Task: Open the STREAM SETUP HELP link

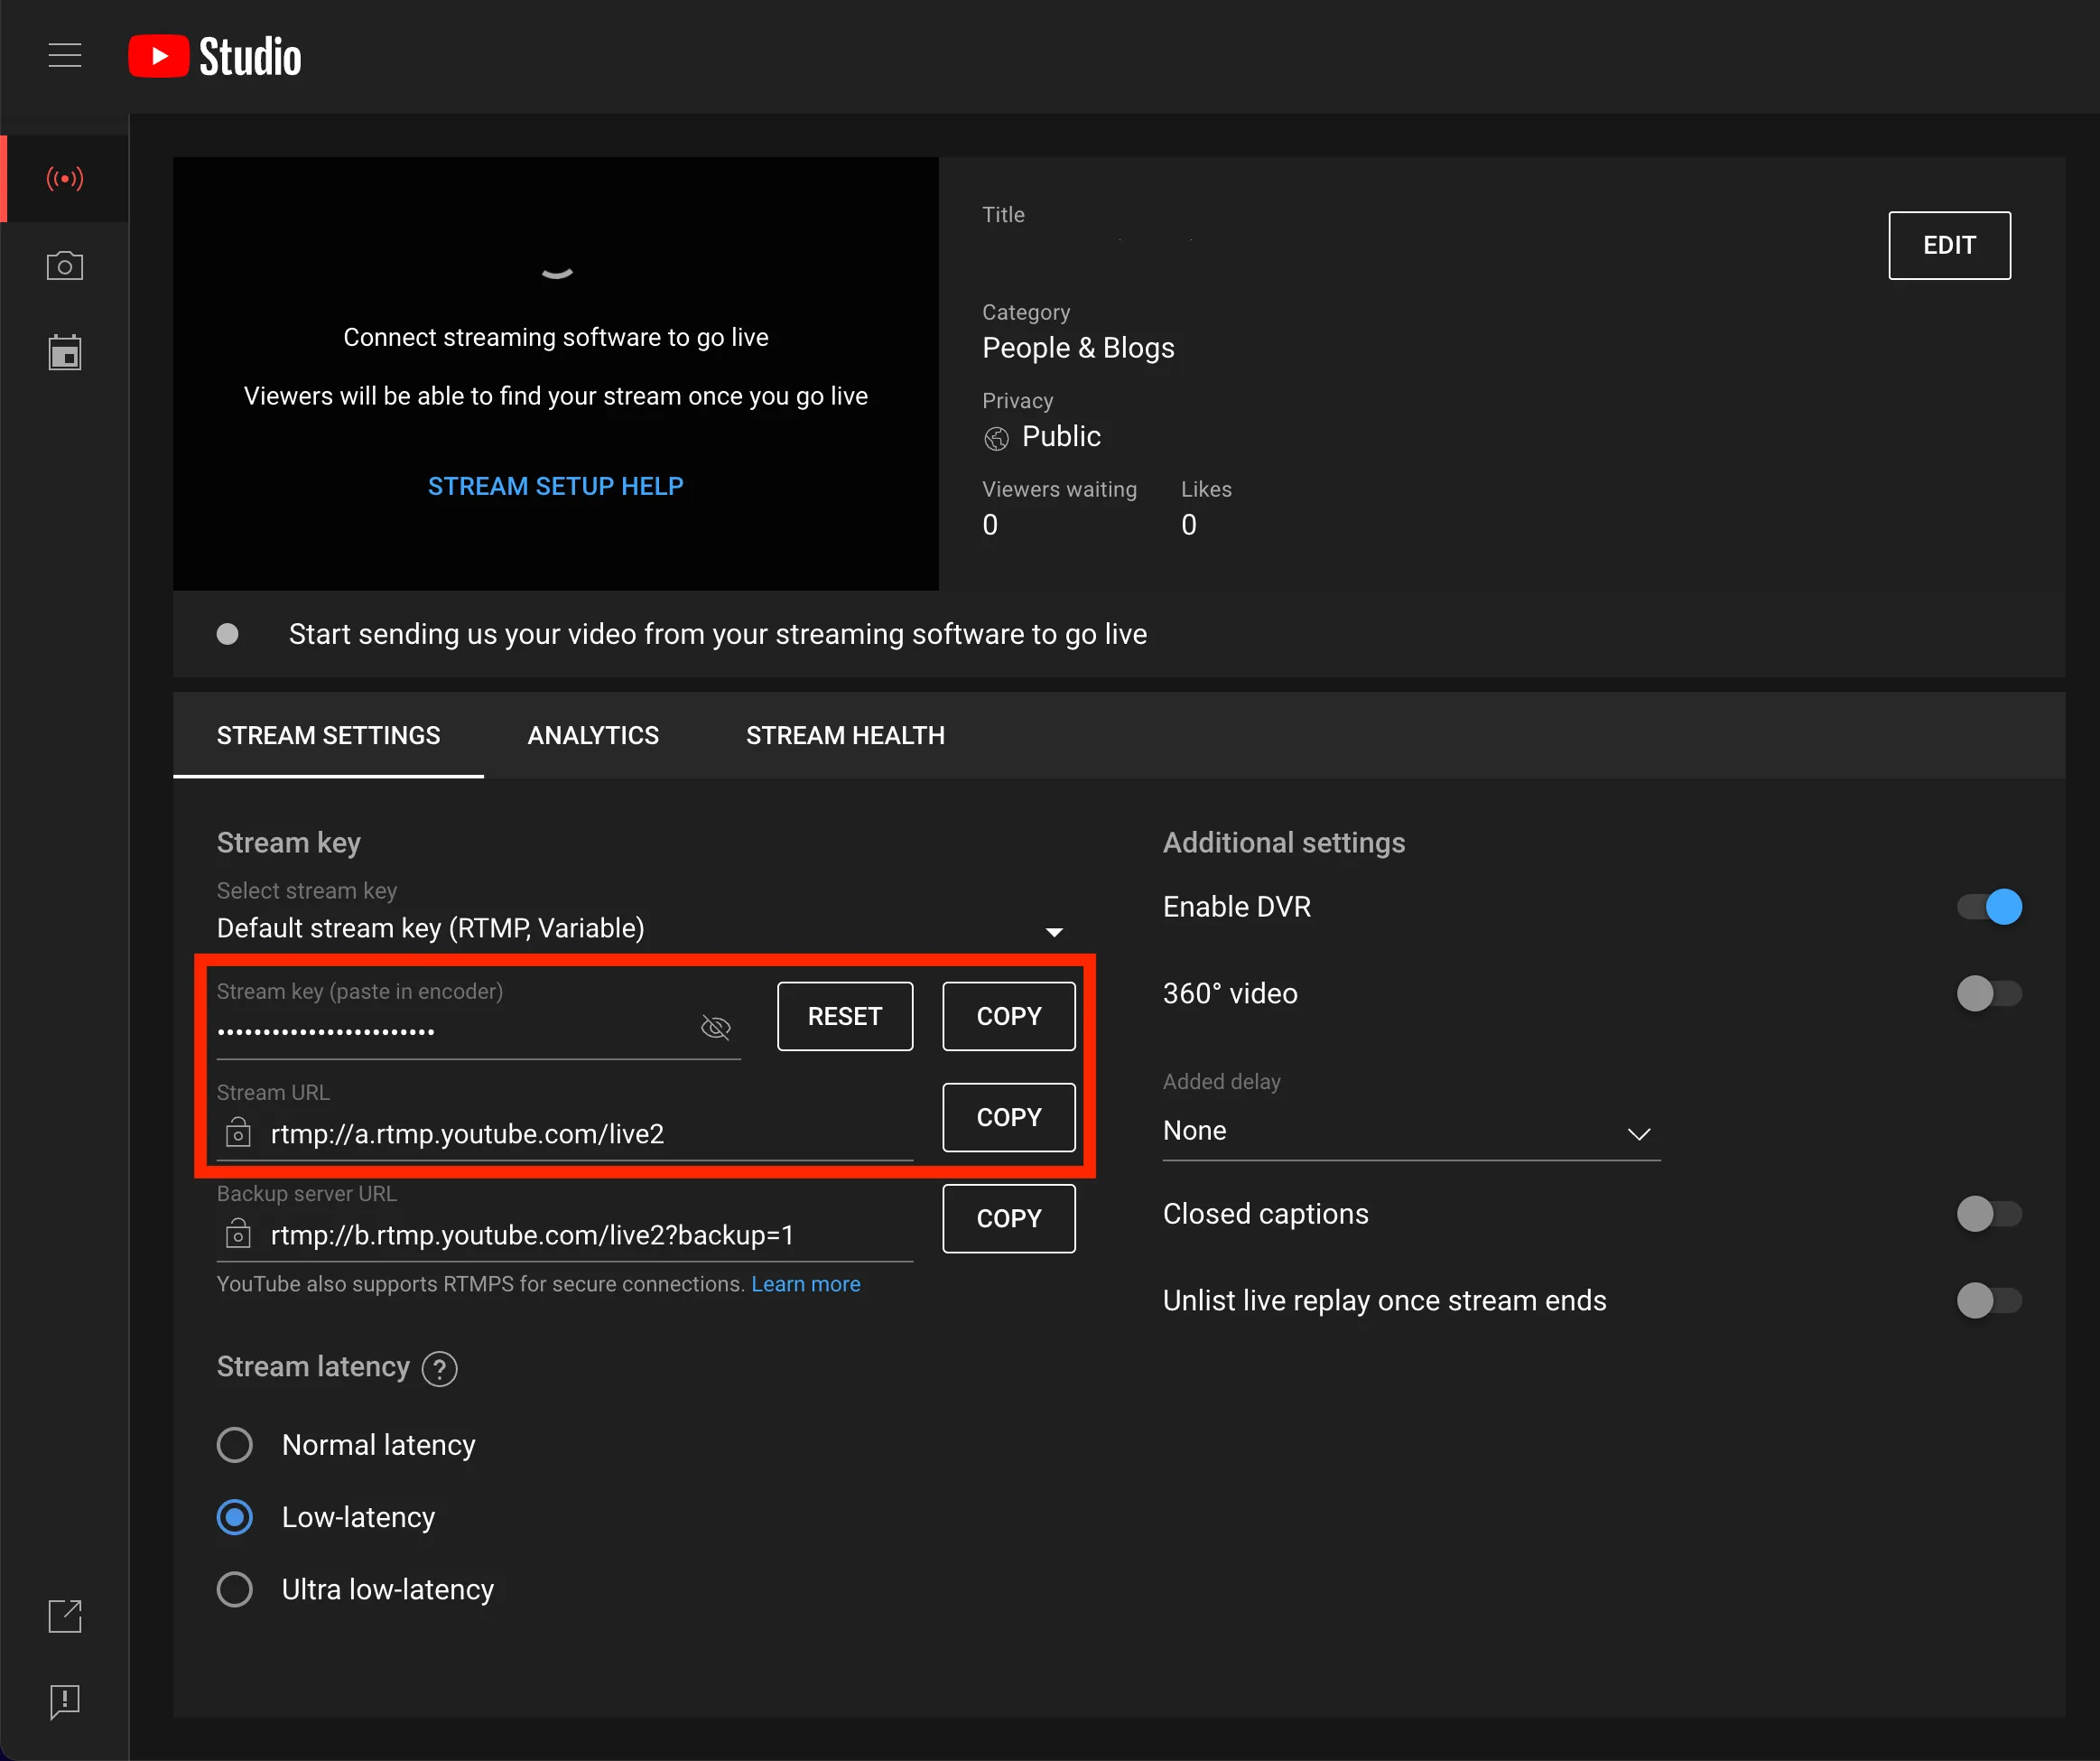Action: click(556, 486)
